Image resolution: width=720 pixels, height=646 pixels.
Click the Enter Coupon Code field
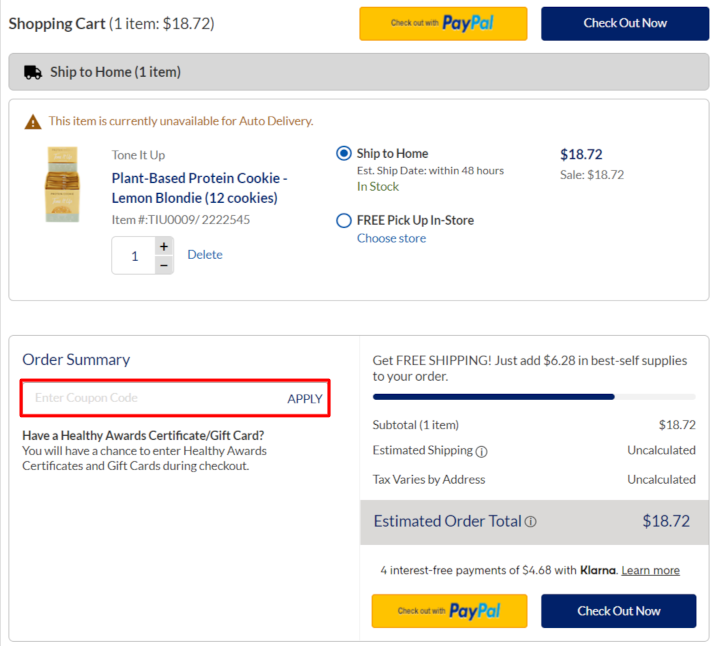pyautogui.click(x=150, y=398)
